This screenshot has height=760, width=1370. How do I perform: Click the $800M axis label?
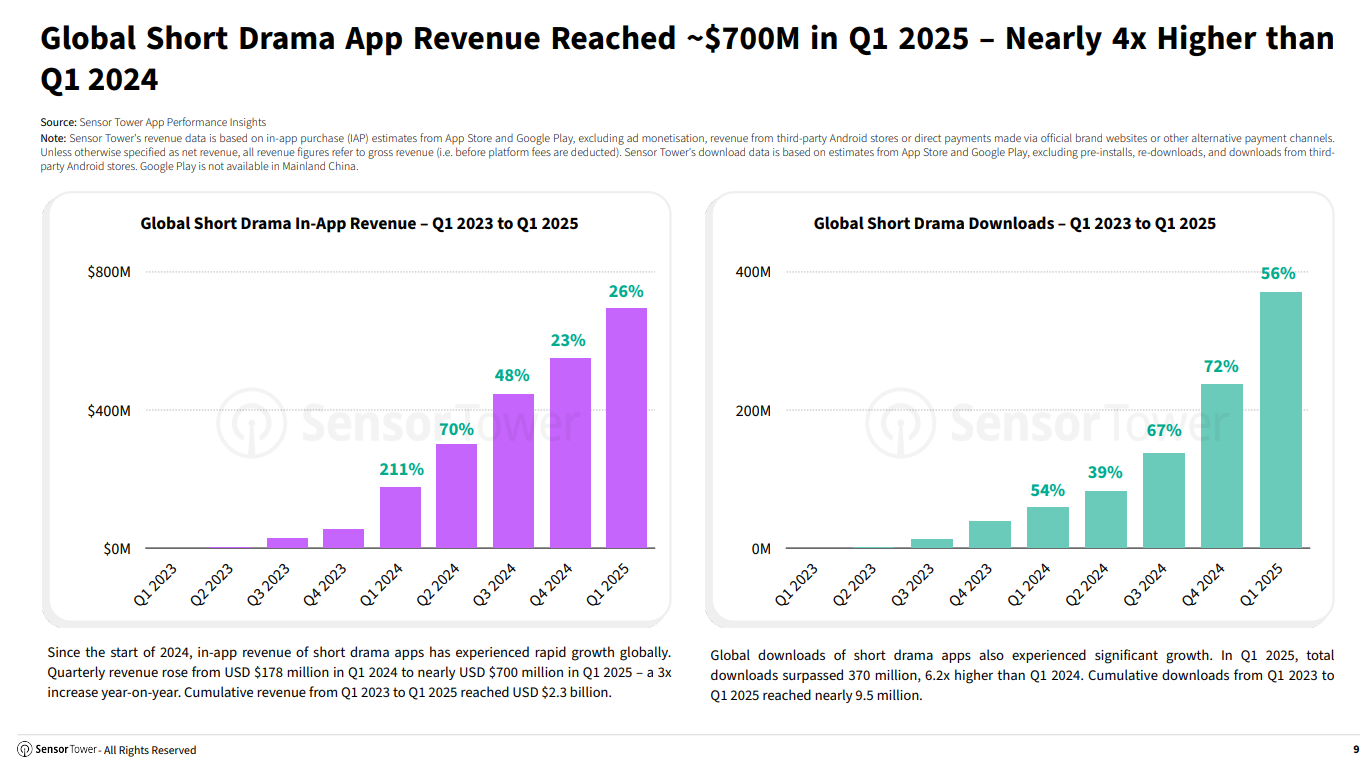(x=109, y=272)
